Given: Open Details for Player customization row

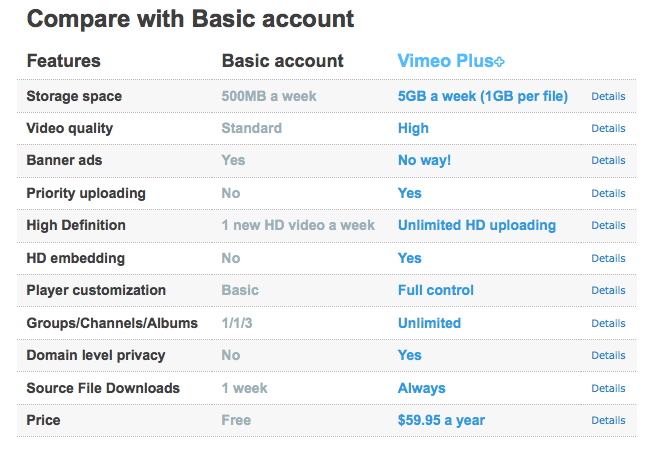Looking at the screenshot, I should pos(608,290).
